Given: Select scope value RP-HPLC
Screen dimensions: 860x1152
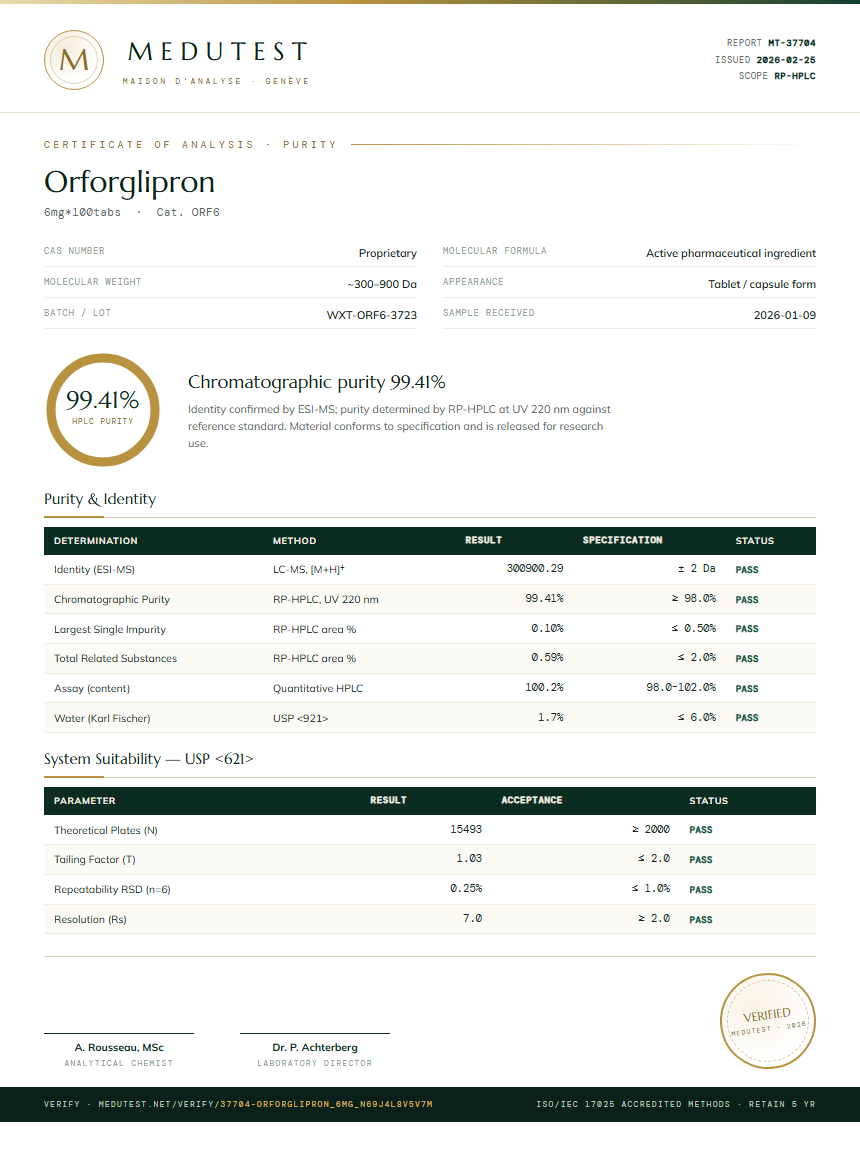Looking at the screenshot, I should tap(795, 76).
